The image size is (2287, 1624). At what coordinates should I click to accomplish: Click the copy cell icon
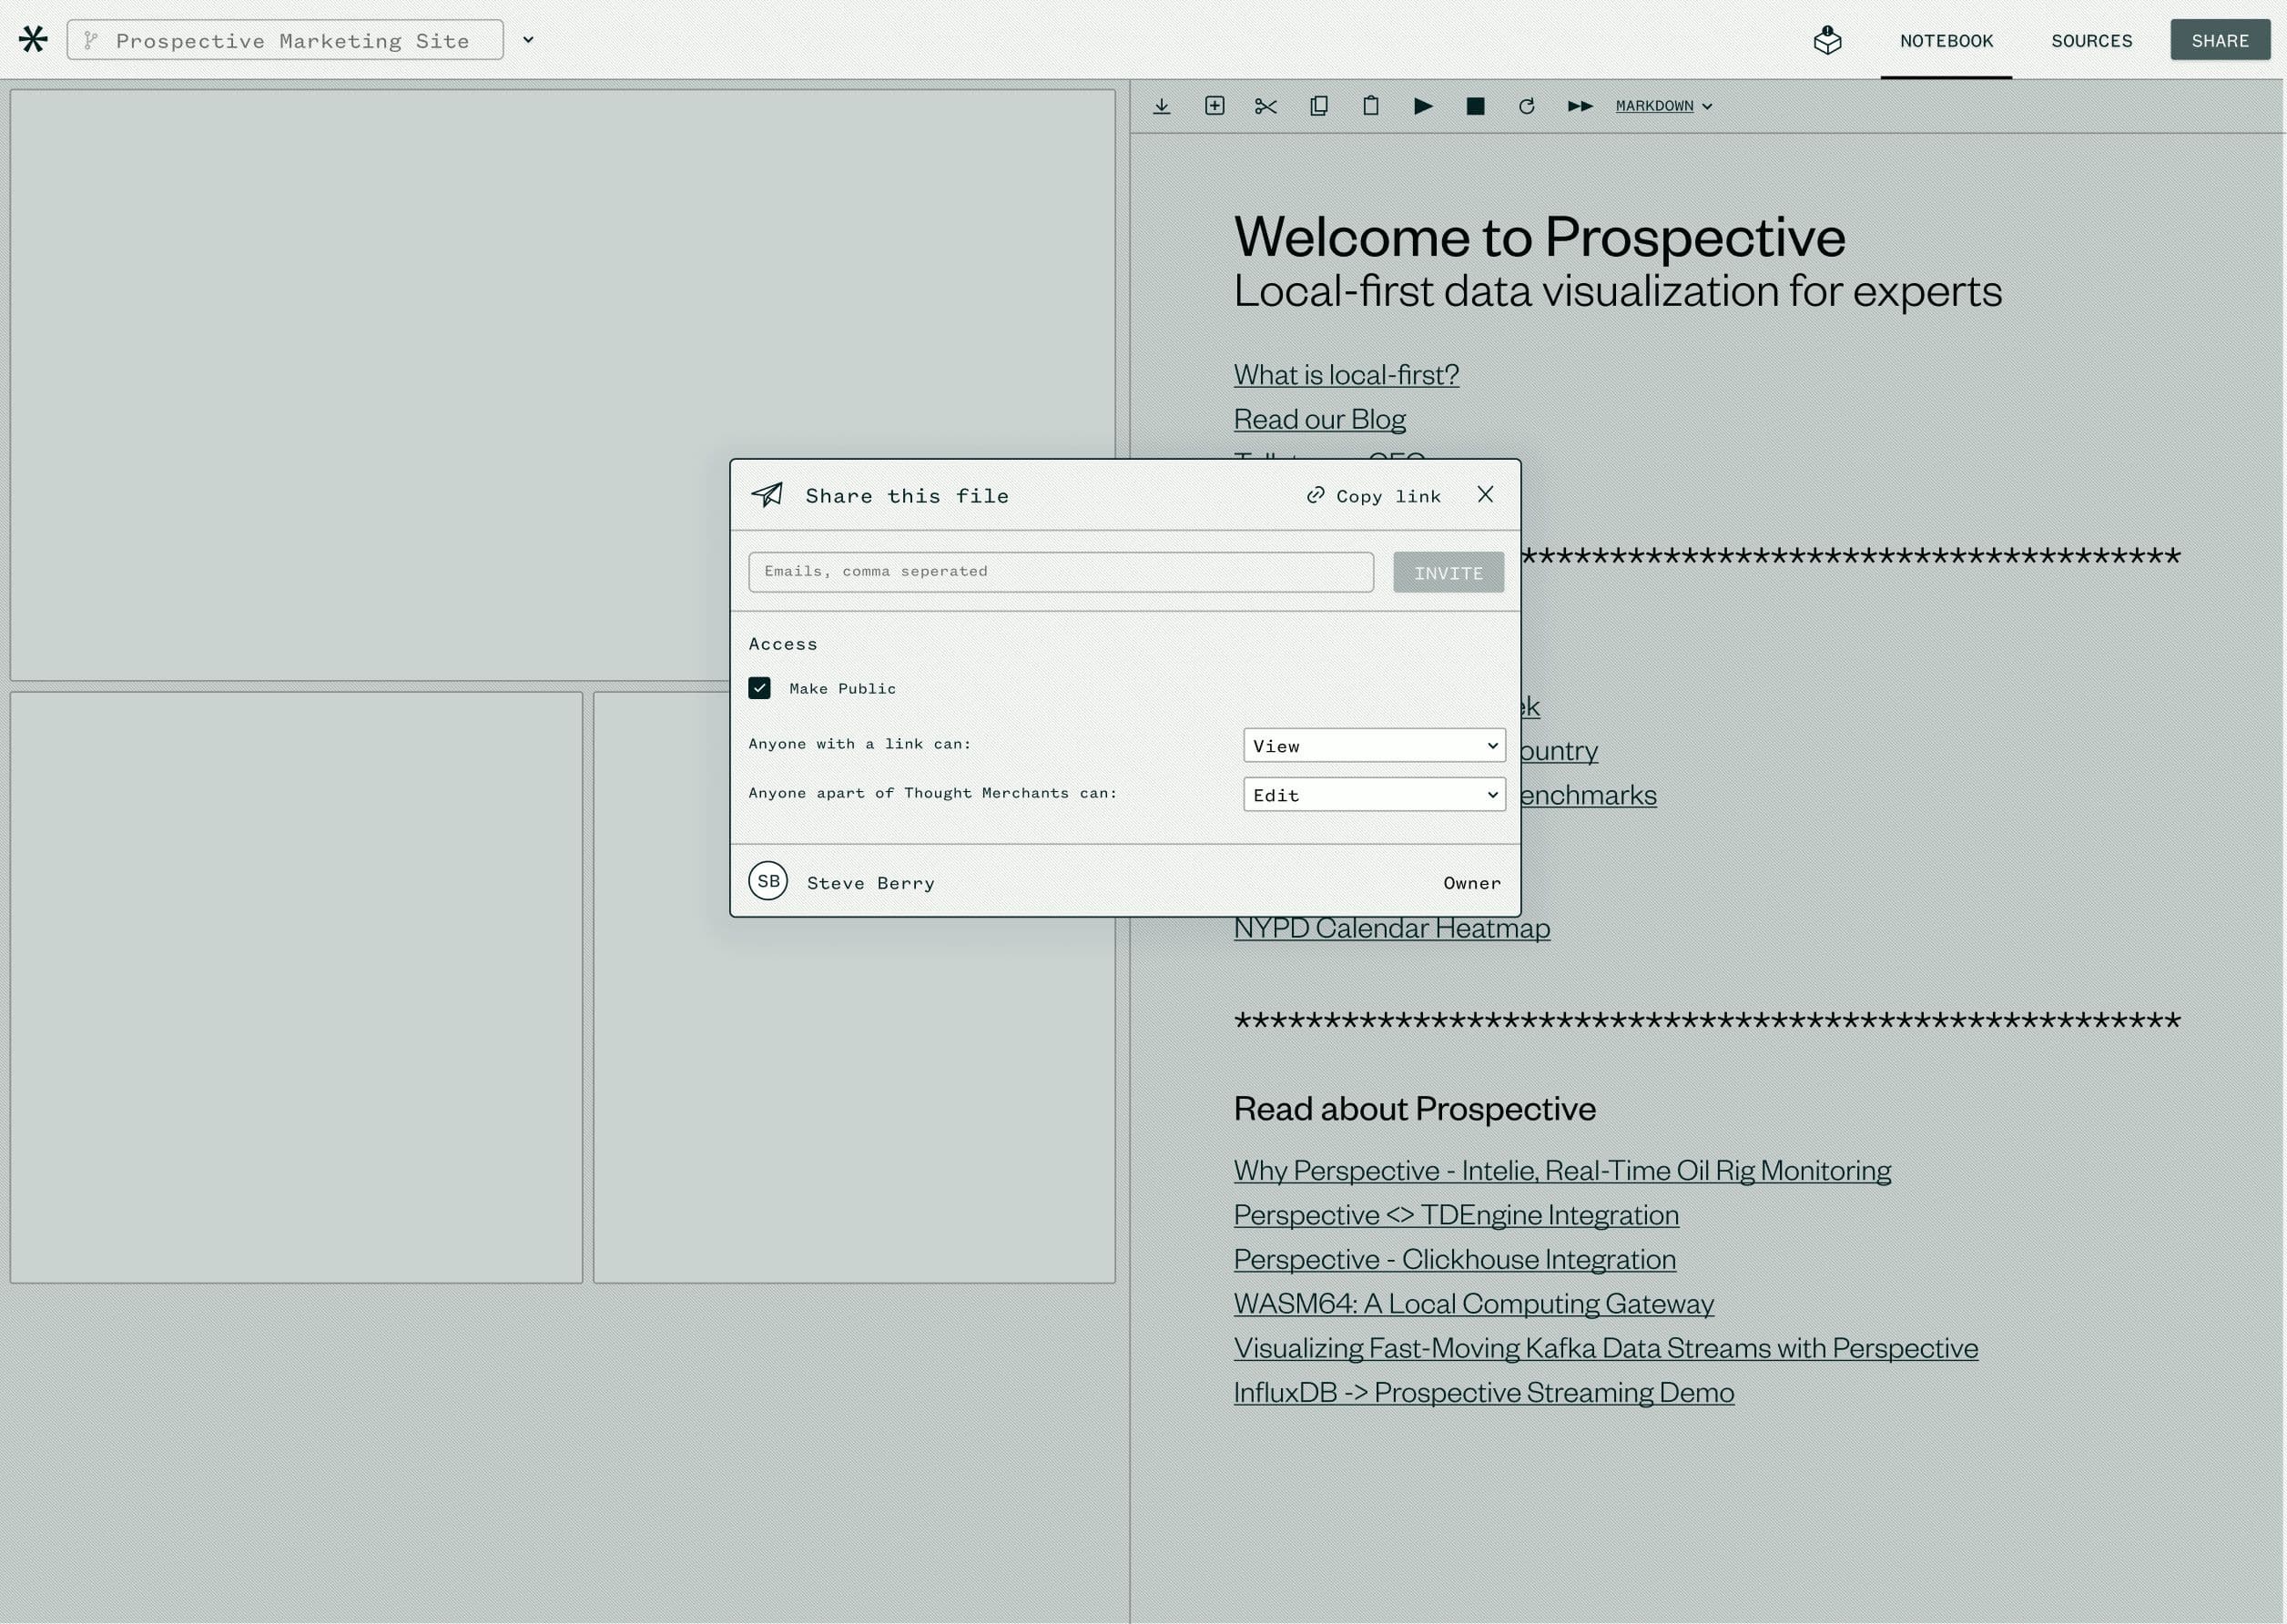click(x=1319, y=106)
